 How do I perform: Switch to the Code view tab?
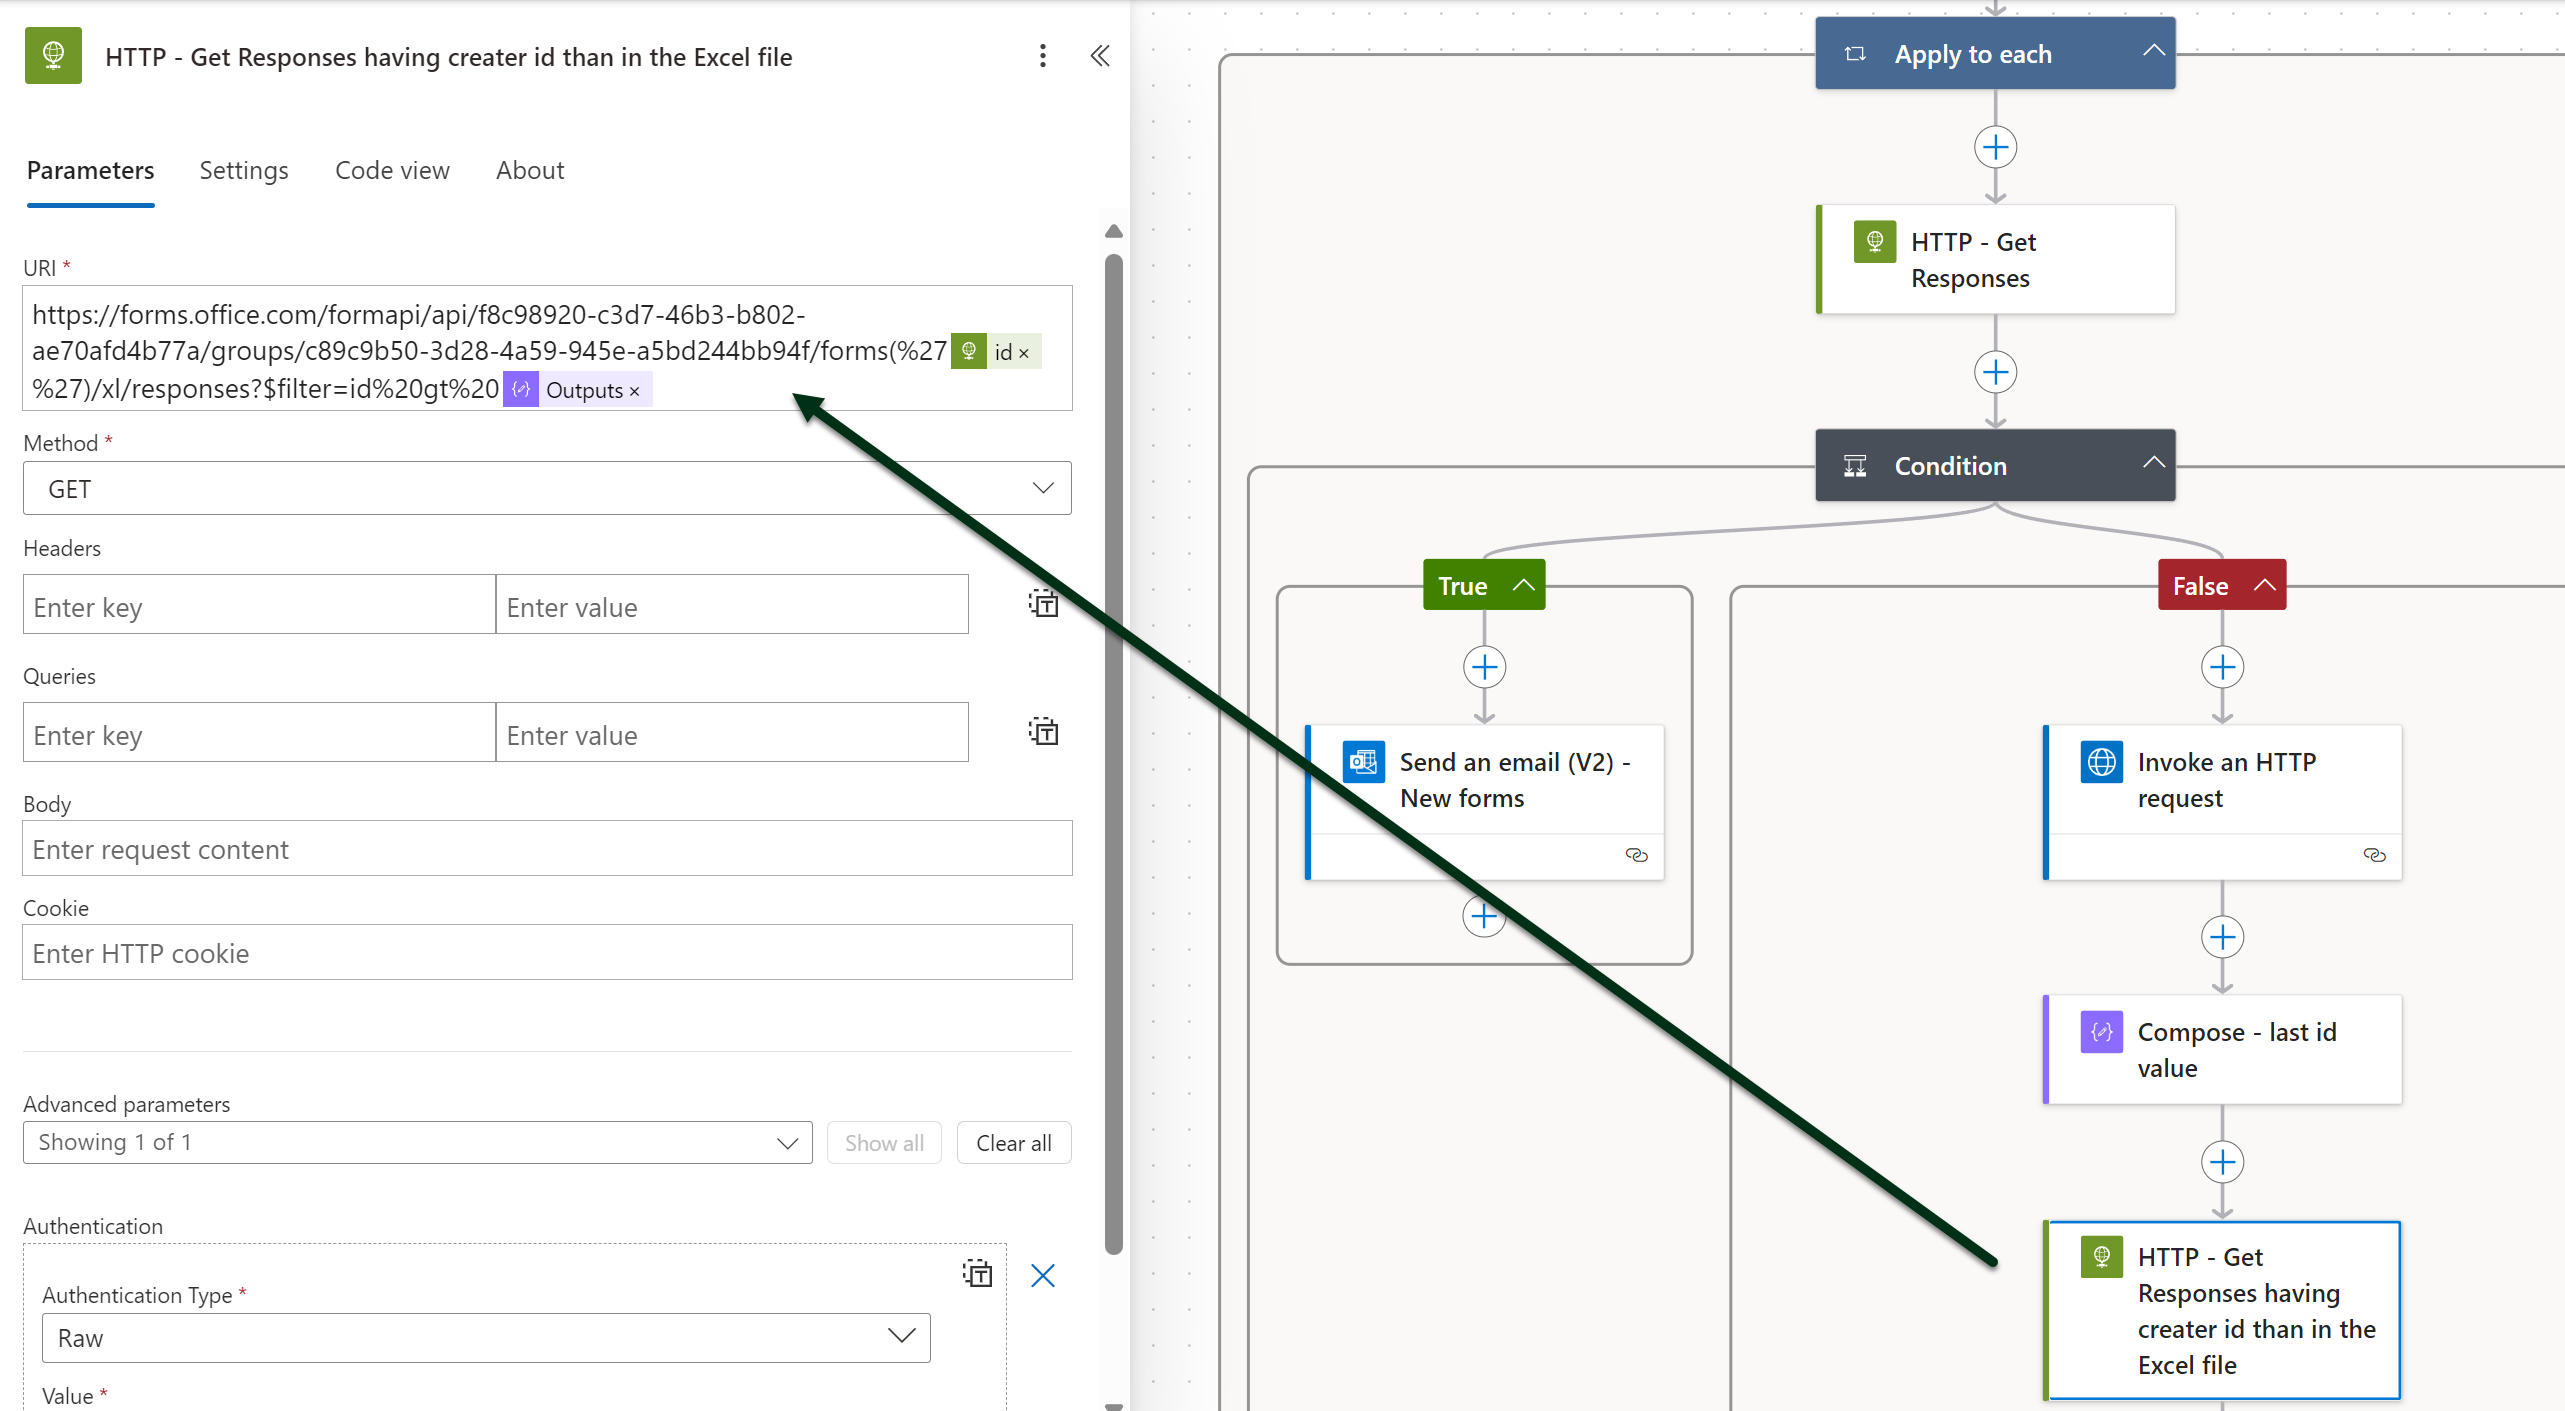[x=392, y=171]
